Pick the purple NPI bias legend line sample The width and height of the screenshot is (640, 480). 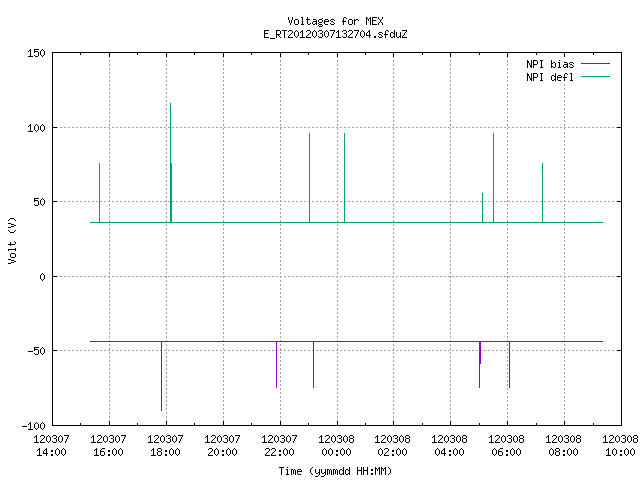click(x=595, y=64)
